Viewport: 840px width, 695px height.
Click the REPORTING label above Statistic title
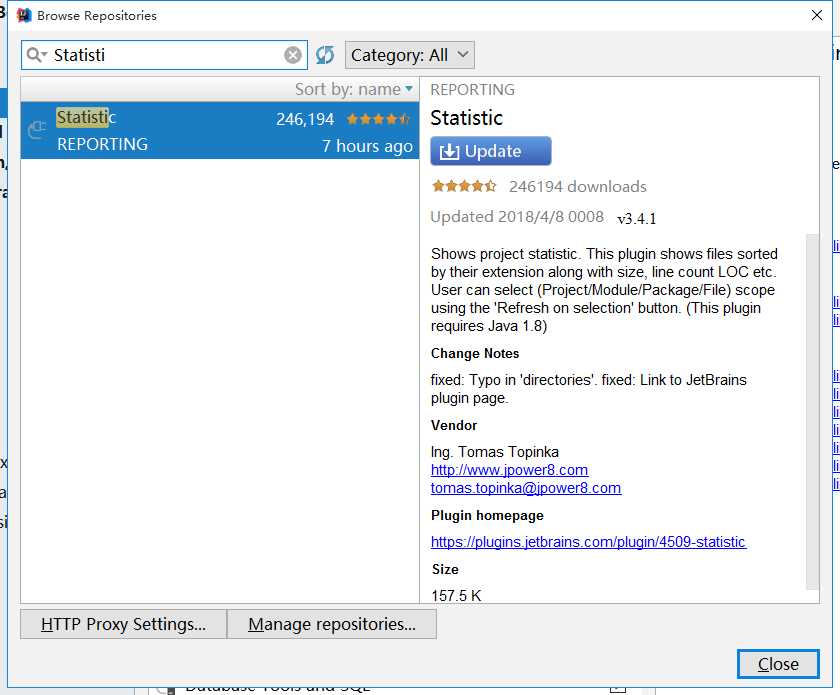click(x=472, y=89)
